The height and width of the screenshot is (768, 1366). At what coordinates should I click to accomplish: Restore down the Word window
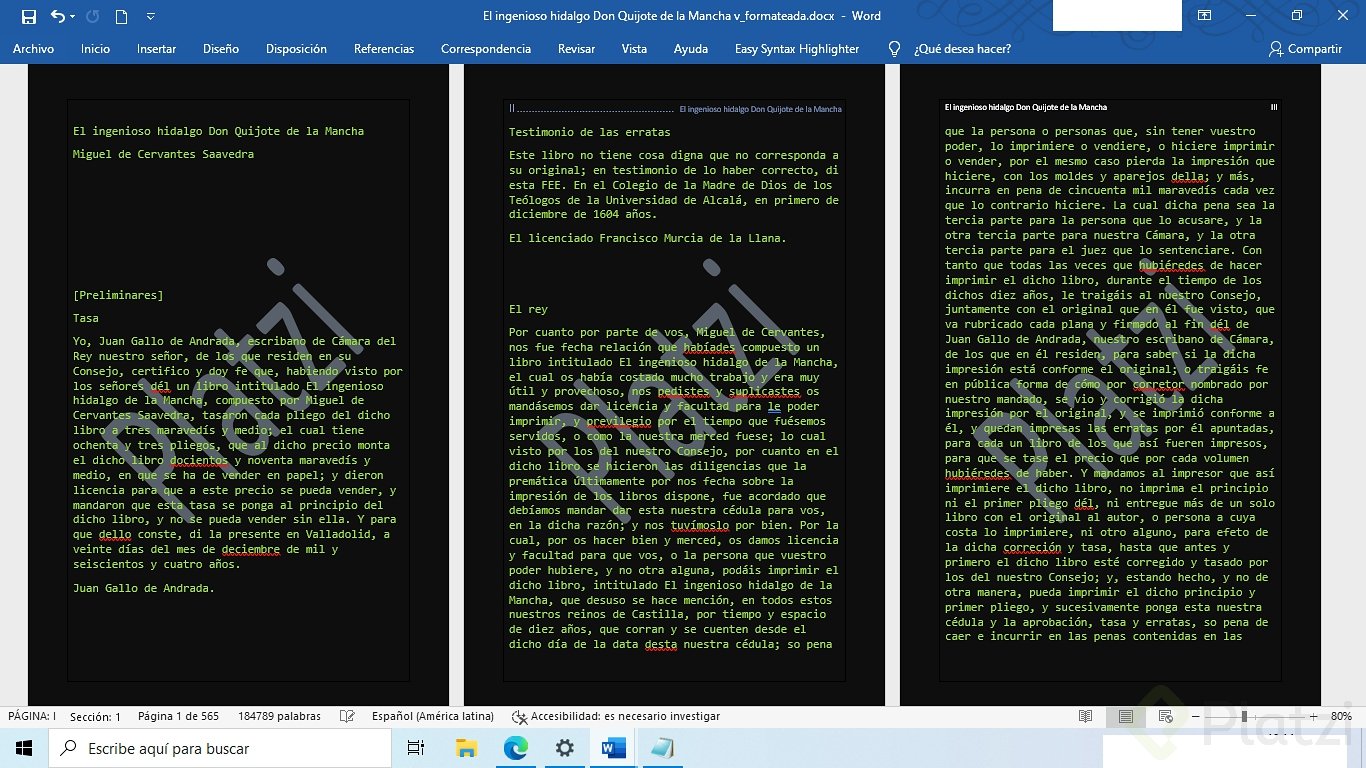pyautogui.click(x=1297, y=16)
